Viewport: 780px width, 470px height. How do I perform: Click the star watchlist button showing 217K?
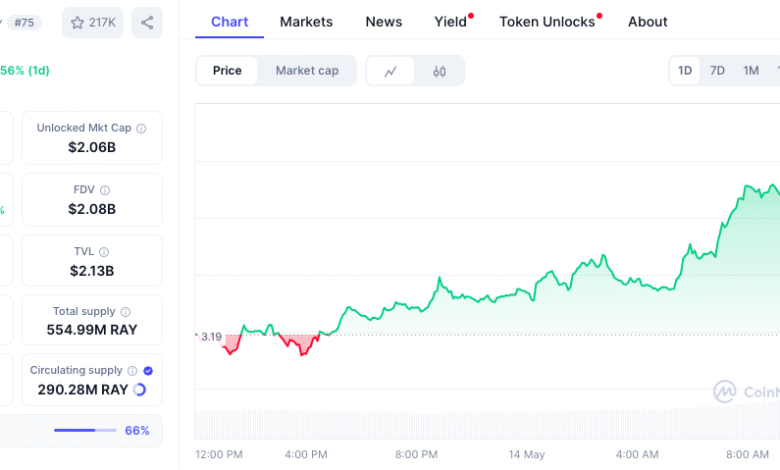[x=92, y=22]
